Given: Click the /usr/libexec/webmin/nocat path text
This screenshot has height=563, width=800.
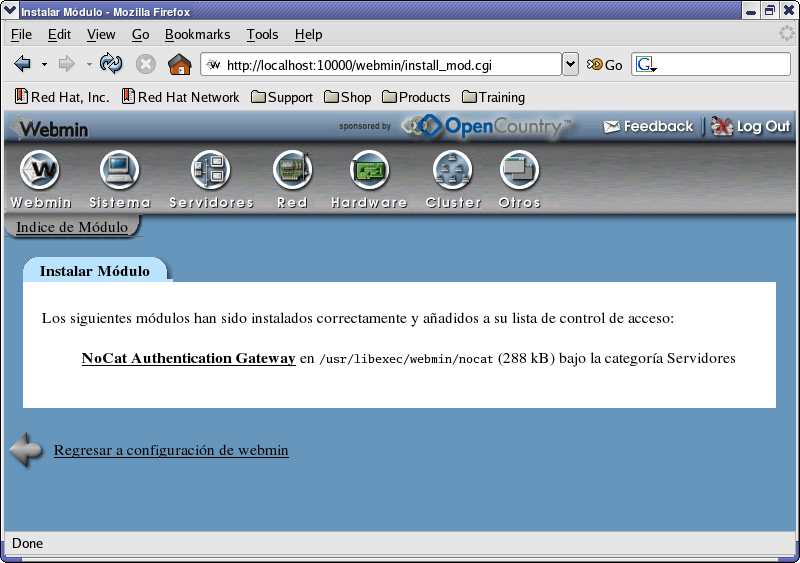Looking at the screenshot, I should pyautogui.click(x=406, y=359).
